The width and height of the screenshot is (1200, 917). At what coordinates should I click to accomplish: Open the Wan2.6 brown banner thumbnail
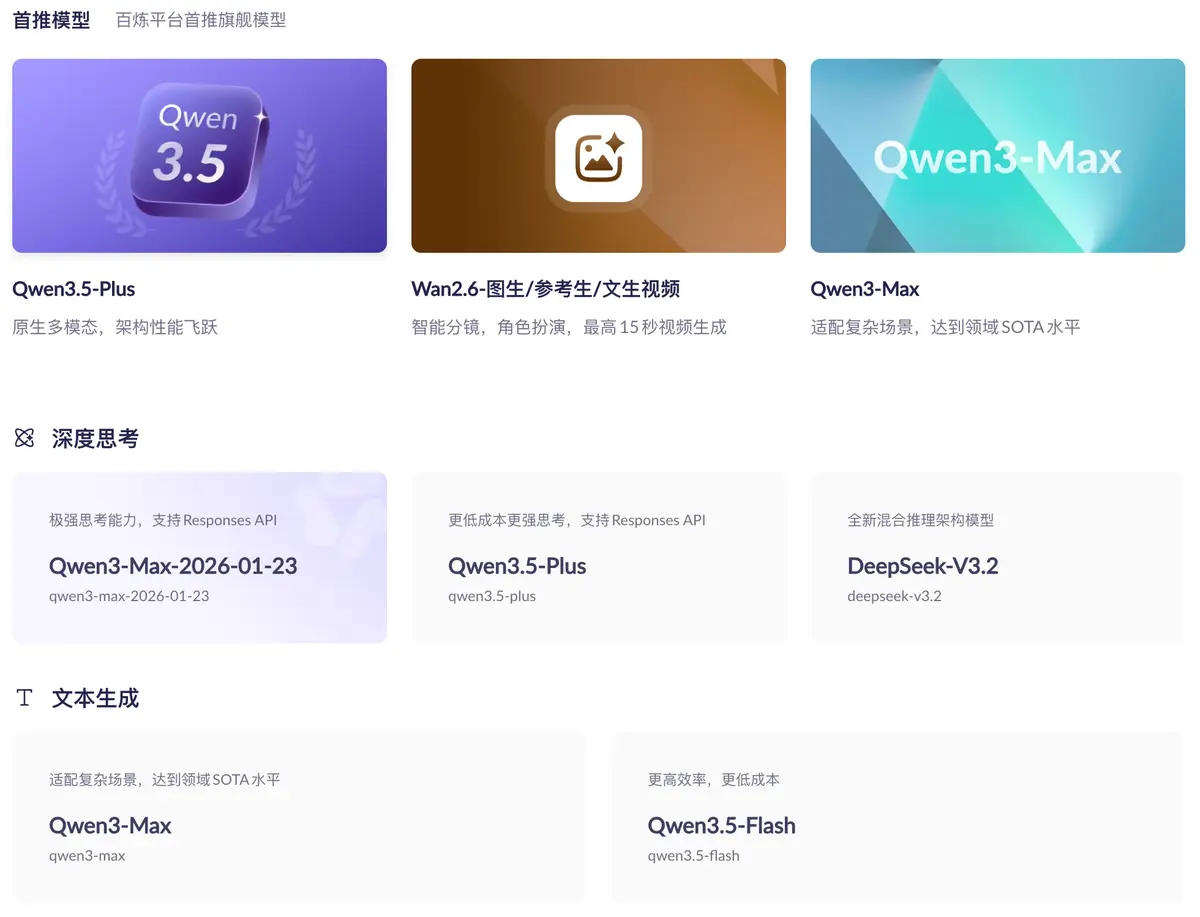pyautogui.click(x=598, y=155)
